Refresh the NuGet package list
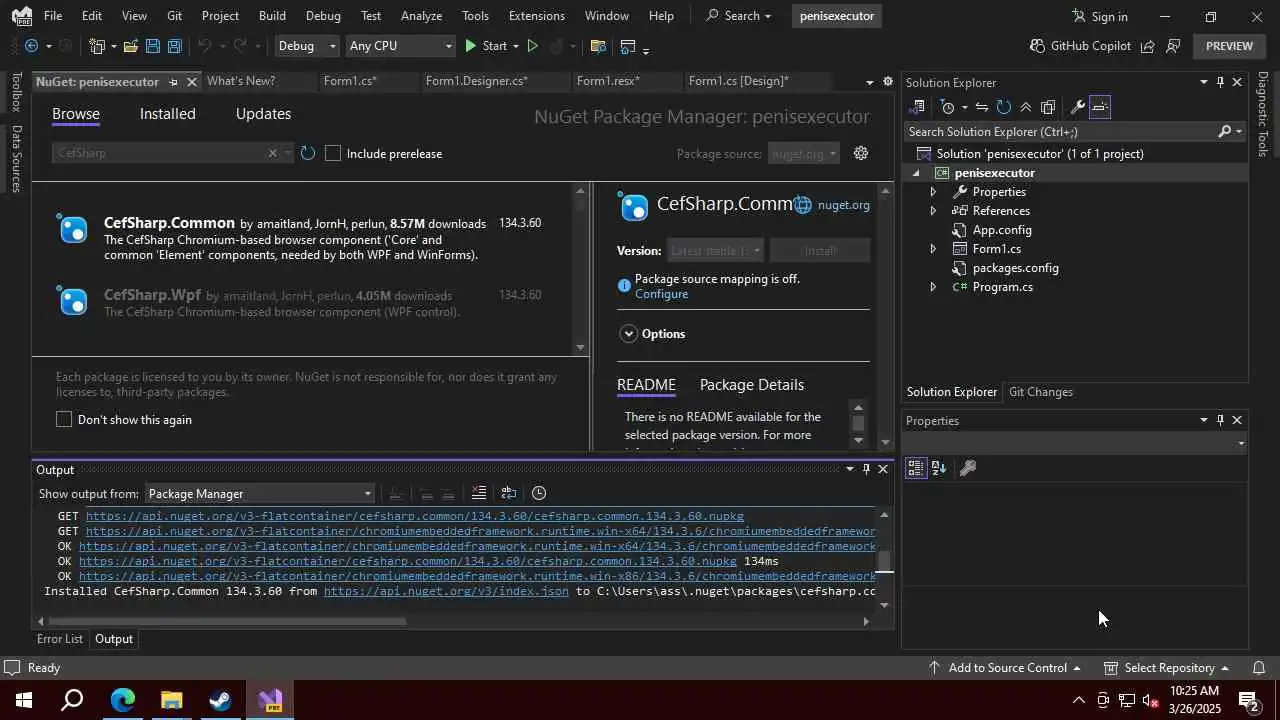The height and width of the screenshot is (720, 1280). pyautogui.click(x=308, y=153)
